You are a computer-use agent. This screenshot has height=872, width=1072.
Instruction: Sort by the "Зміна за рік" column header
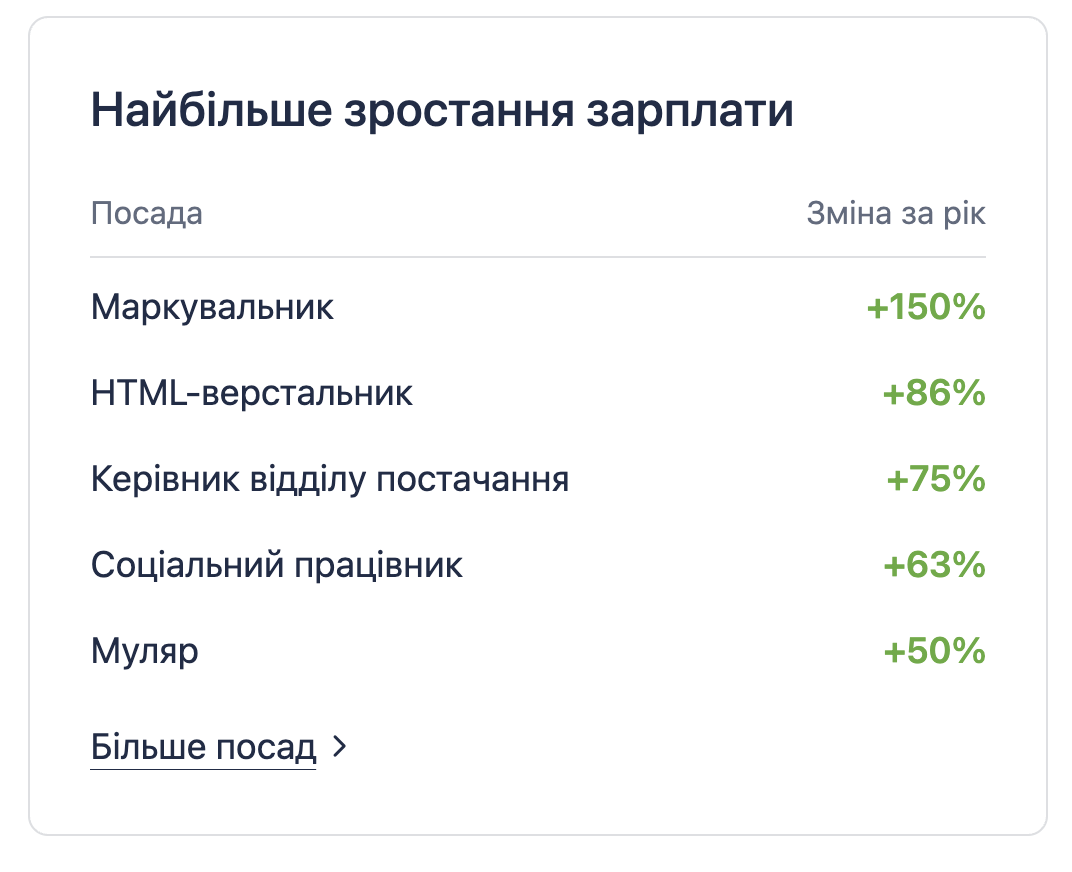[x=895, y=213]
